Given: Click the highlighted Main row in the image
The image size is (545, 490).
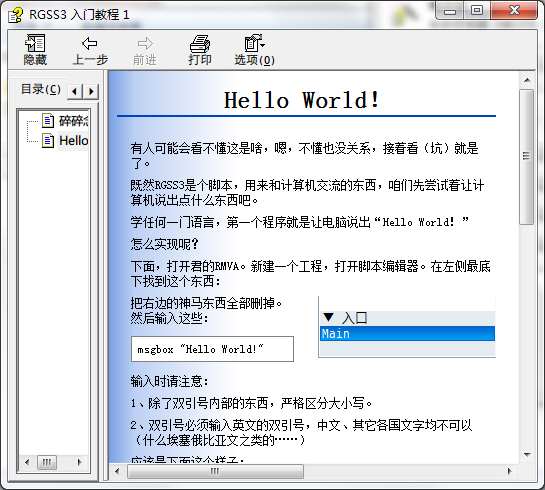Looking at the screenshot, I should 407,334.
